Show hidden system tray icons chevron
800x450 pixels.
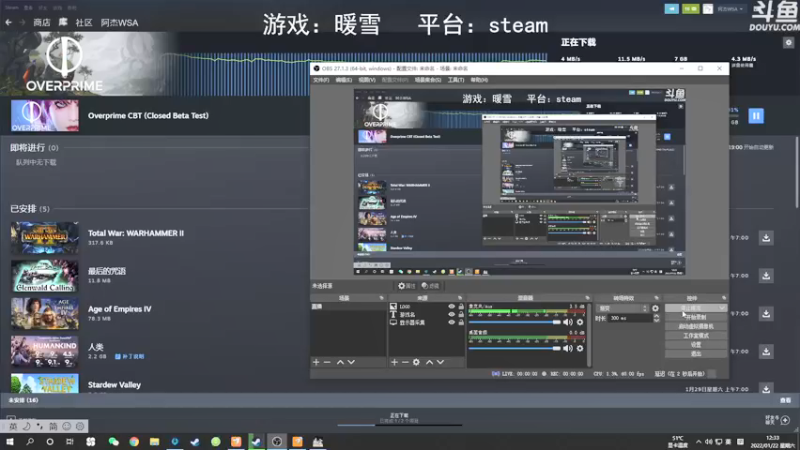click(x=698, y=442)
